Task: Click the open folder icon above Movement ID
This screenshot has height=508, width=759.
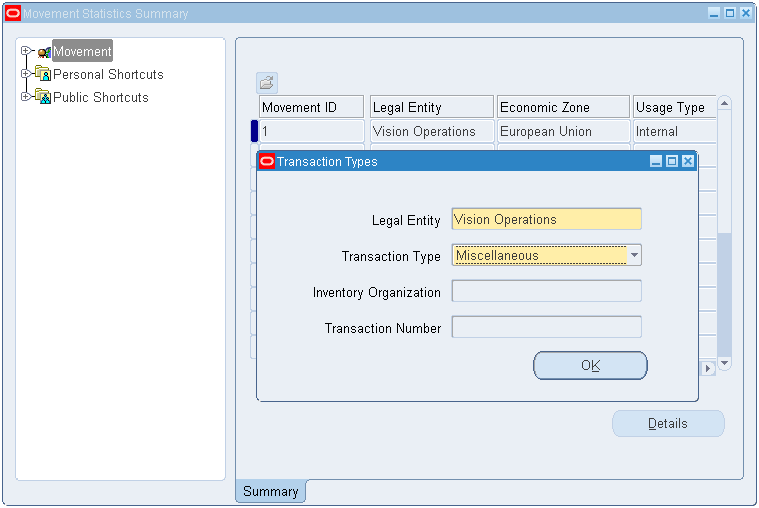Action: [267, 83]
